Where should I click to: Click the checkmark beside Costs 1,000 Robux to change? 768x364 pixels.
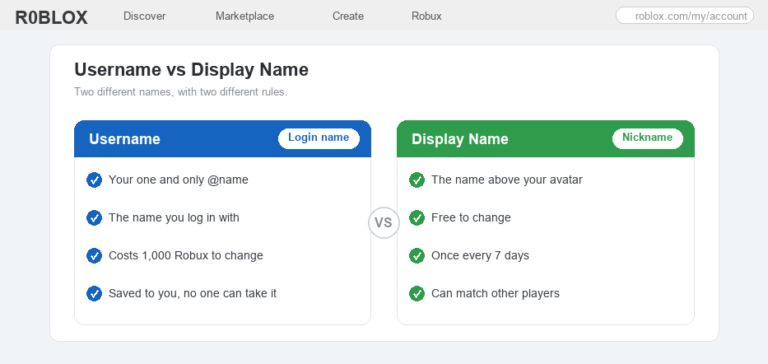click(x=94, y=256)
